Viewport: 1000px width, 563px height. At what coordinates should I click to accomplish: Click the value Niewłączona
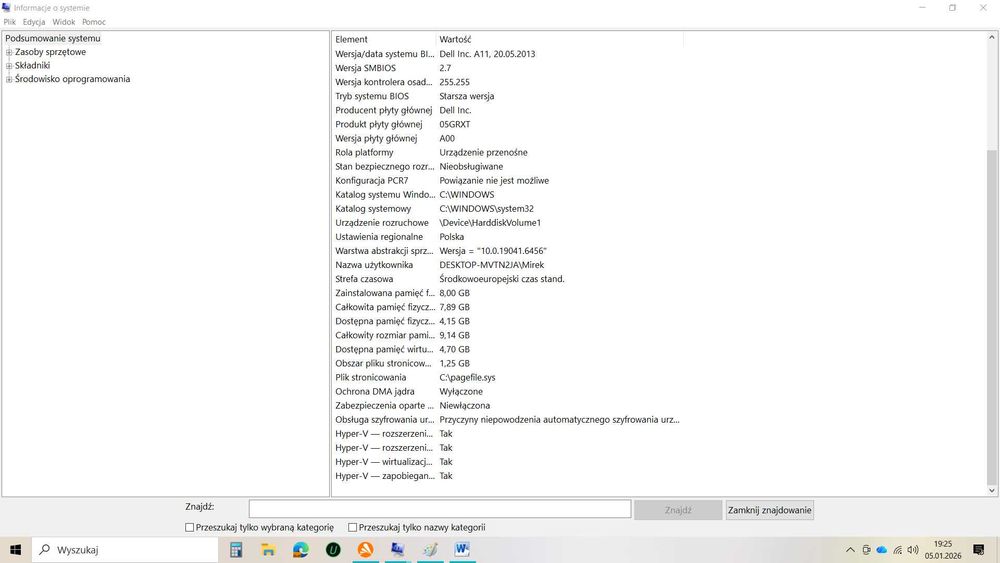click(465, 406)
